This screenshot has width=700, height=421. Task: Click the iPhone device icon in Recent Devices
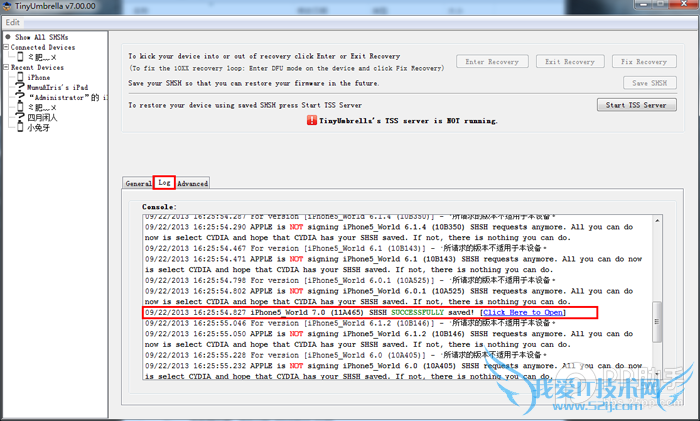pos(20,77)
